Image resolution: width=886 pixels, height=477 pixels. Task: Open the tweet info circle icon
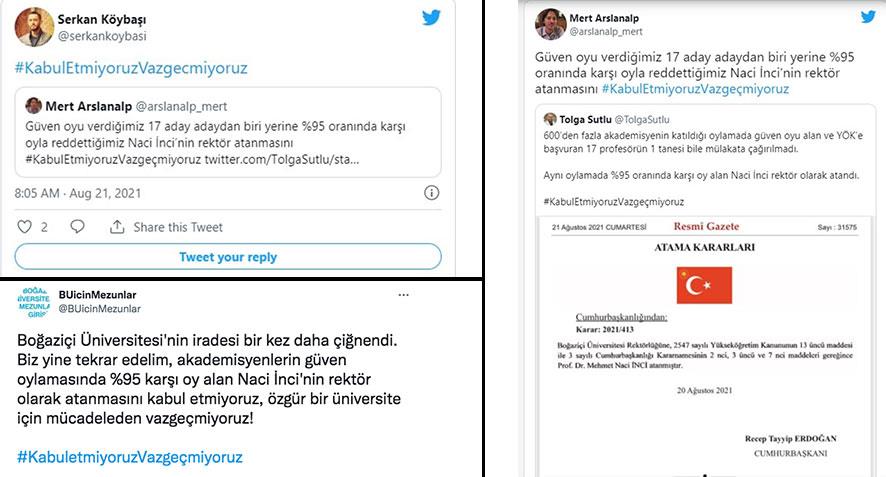[x=431, y=193]
